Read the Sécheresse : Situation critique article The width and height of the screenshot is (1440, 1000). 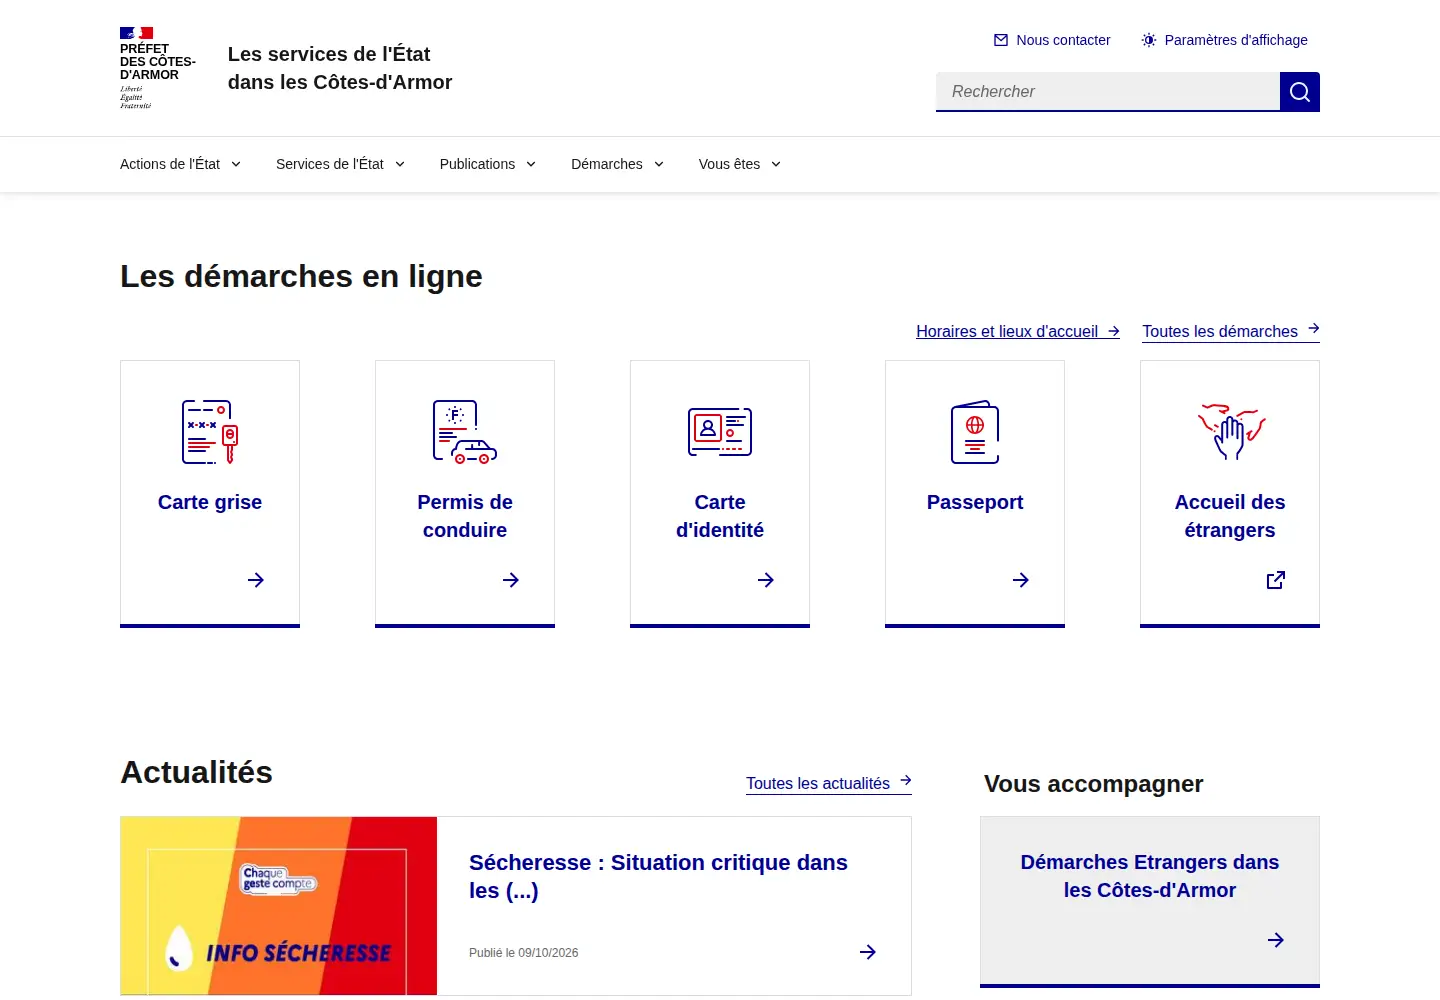[658, 876]
